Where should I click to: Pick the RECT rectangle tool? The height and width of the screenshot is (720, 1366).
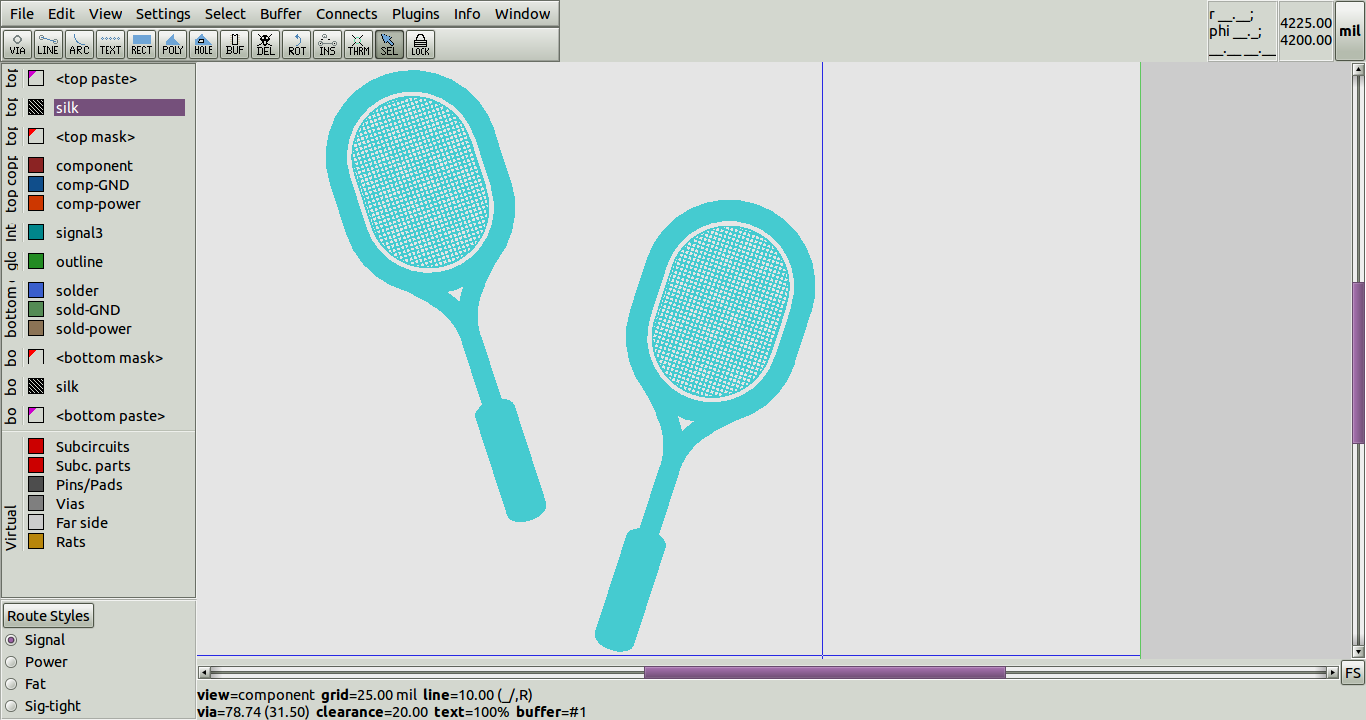(140, 44)
